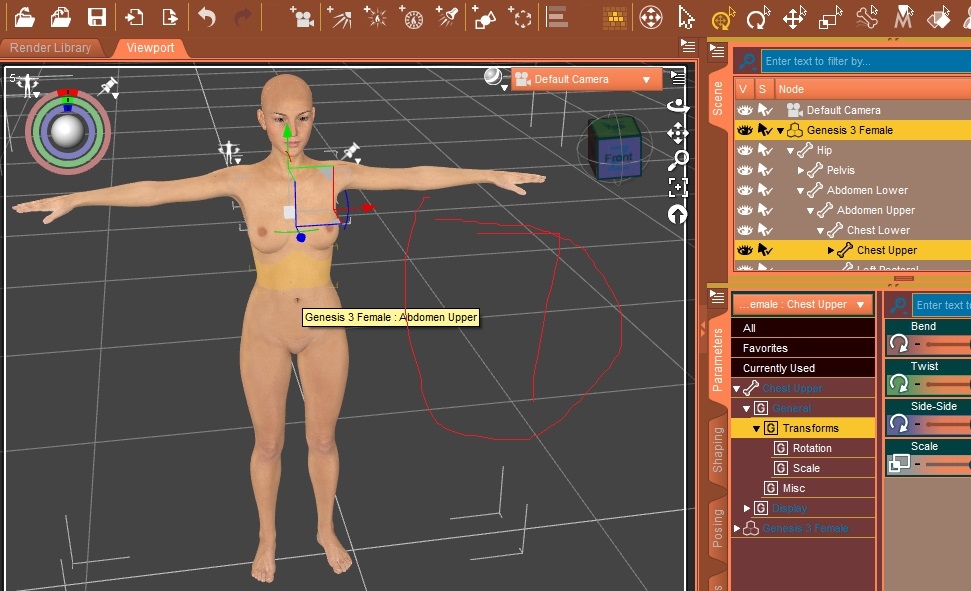Open the Default Camera view dropdown
Image resolution: width=971 pixels, height=591 pixels.
point(646,79)
